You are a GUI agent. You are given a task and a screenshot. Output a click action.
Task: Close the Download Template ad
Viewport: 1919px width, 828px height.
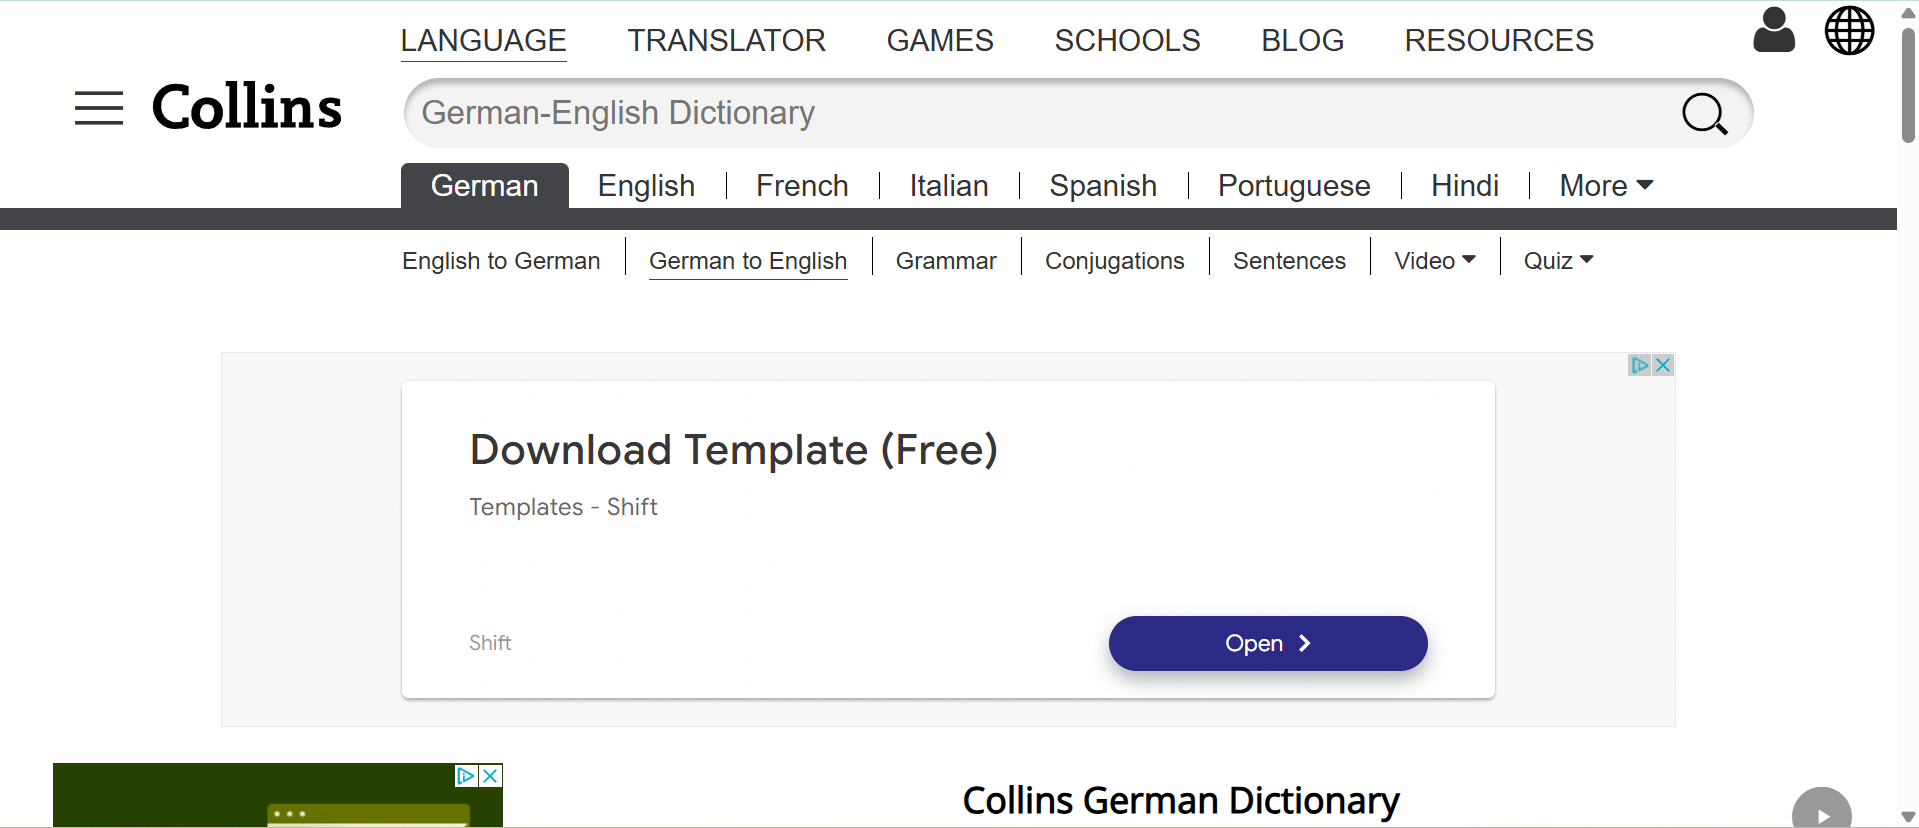pyautogui.click(x=1663, y=365)
